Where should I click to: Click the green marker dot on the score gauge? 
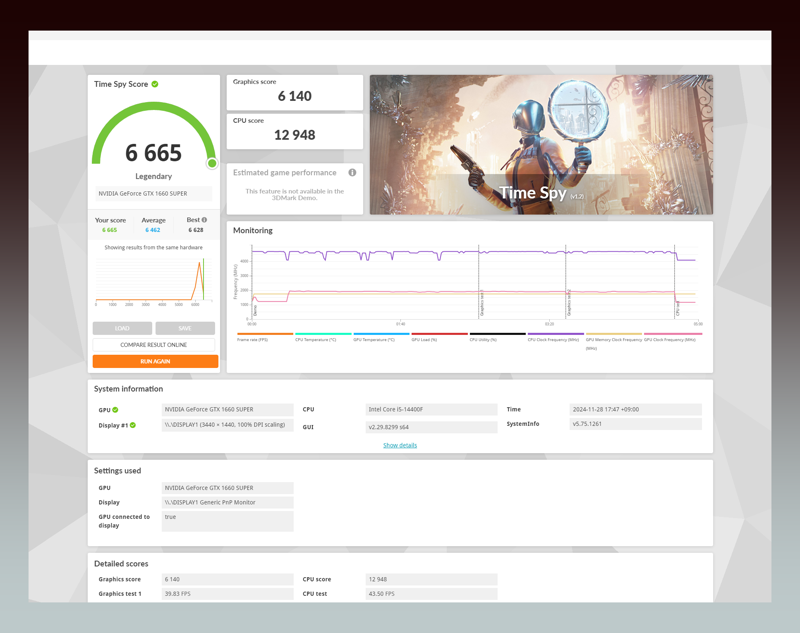(x=212, y=163)
